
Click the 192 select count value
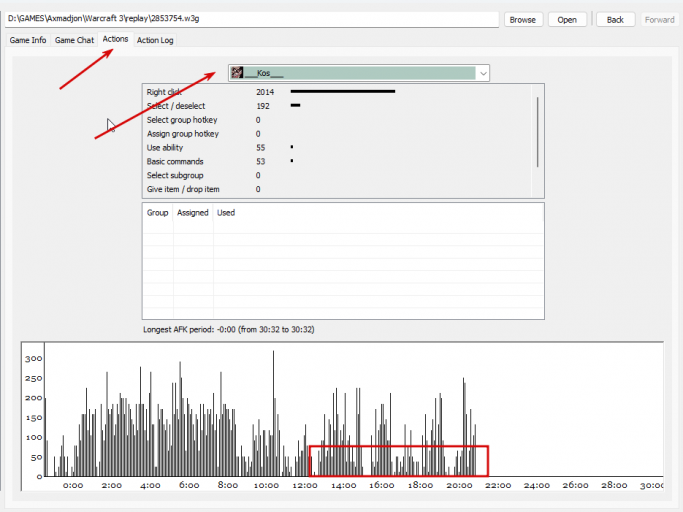coord(263,106)
